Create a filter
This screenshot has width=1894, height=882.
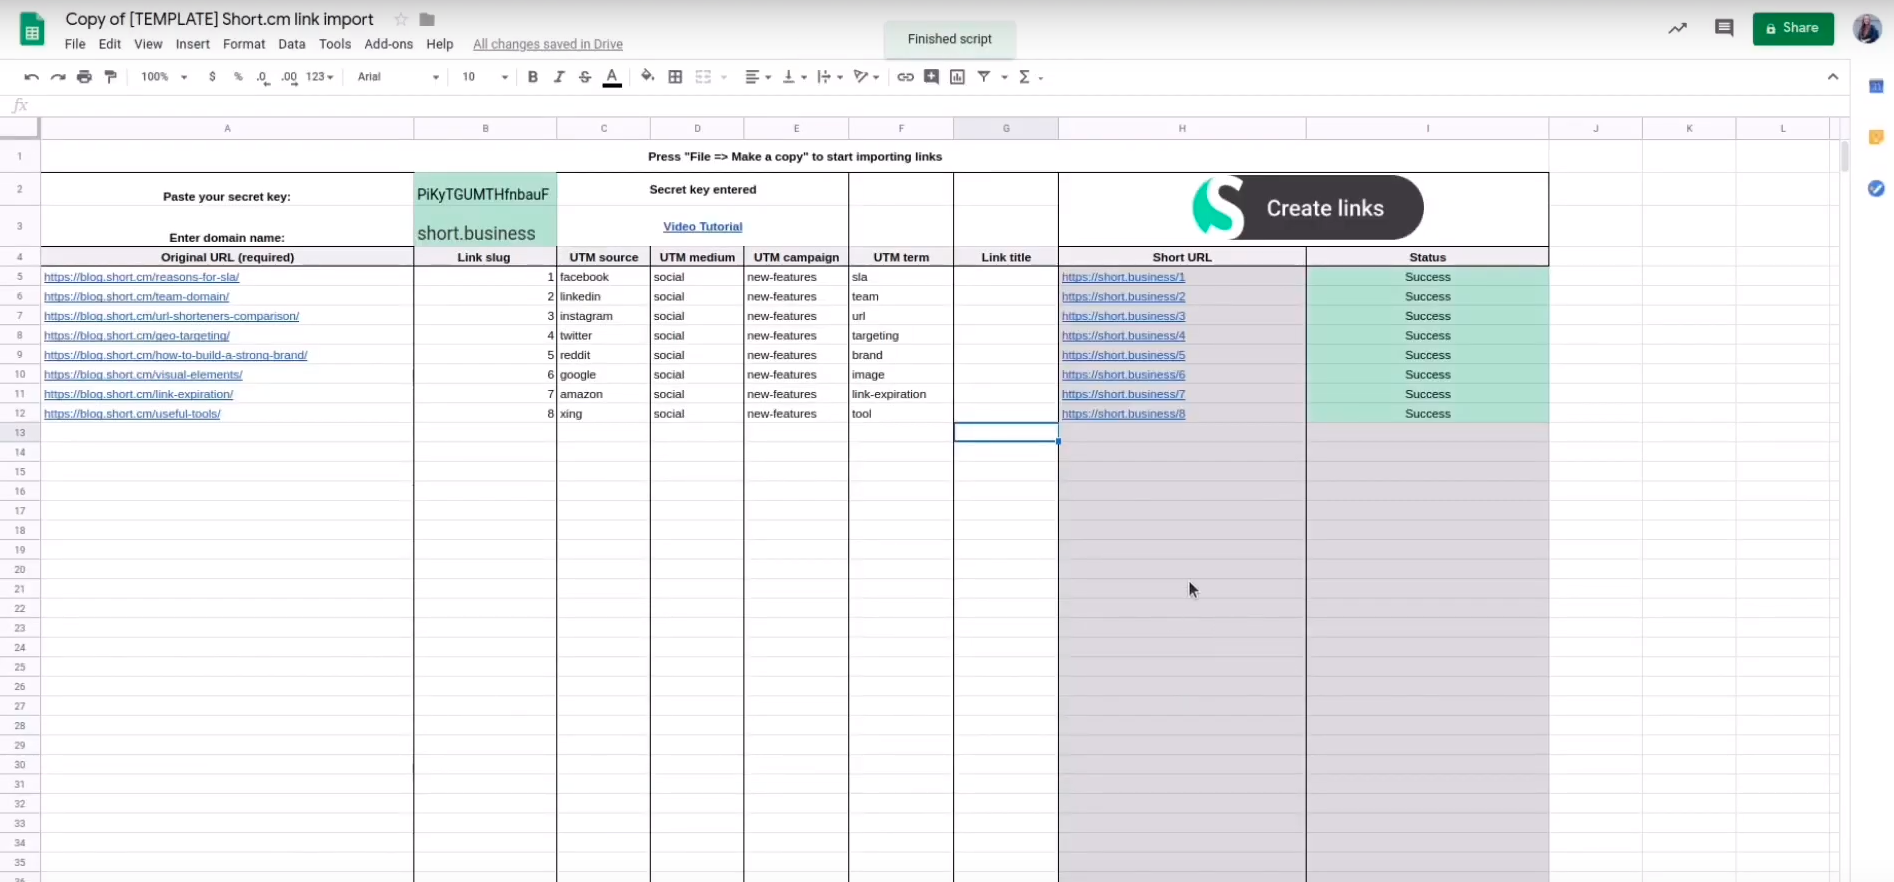(984, 77)
